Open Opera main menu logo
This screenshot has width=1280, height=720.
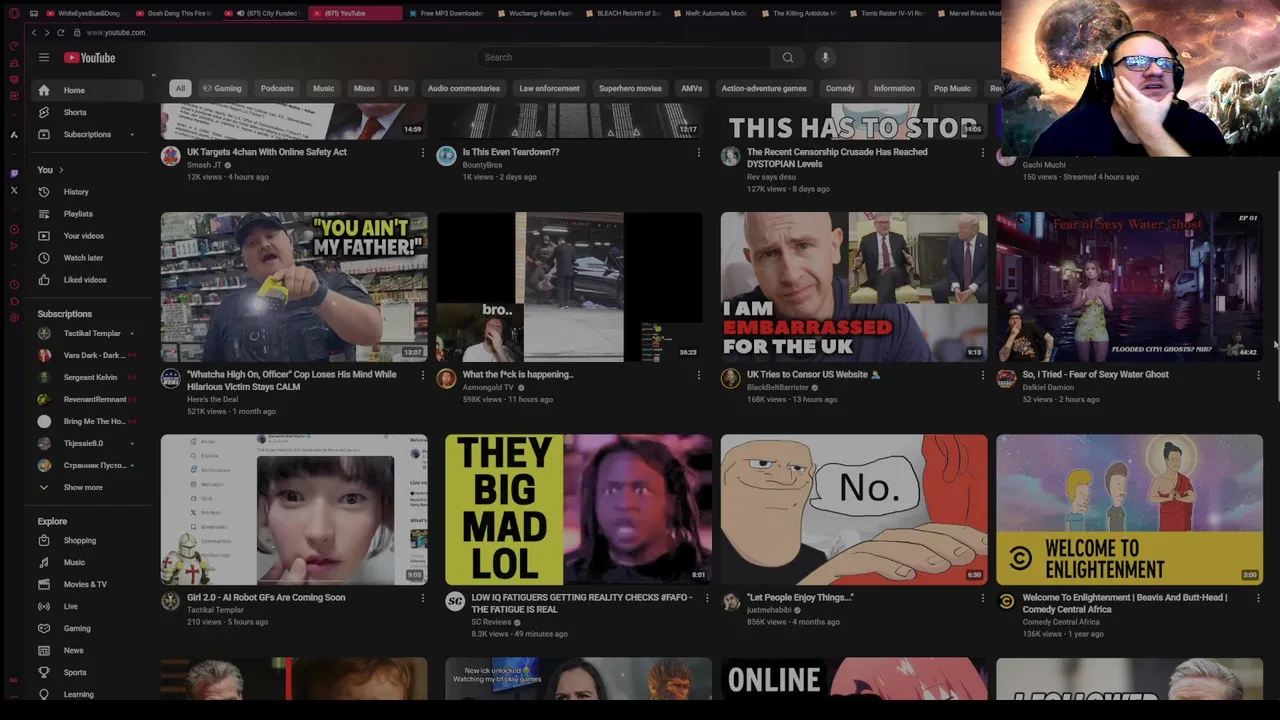pyautogui.click(x=14, y=13)
